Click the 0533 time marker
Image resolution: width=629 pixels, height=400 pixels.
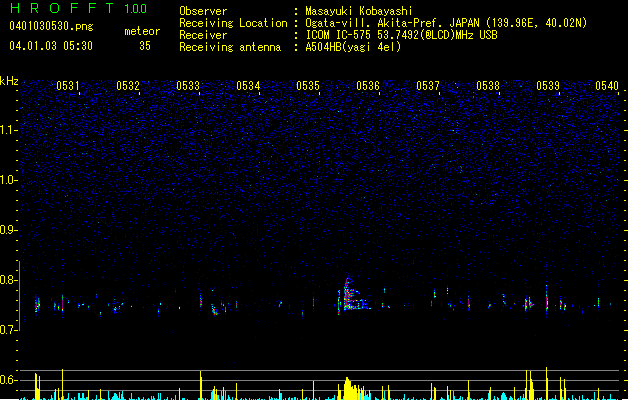(188, 86)
